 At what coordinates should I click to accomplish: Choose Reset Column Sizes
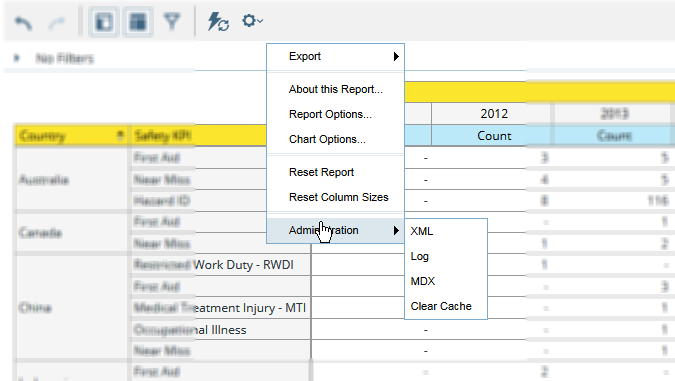tap(335, 197)
